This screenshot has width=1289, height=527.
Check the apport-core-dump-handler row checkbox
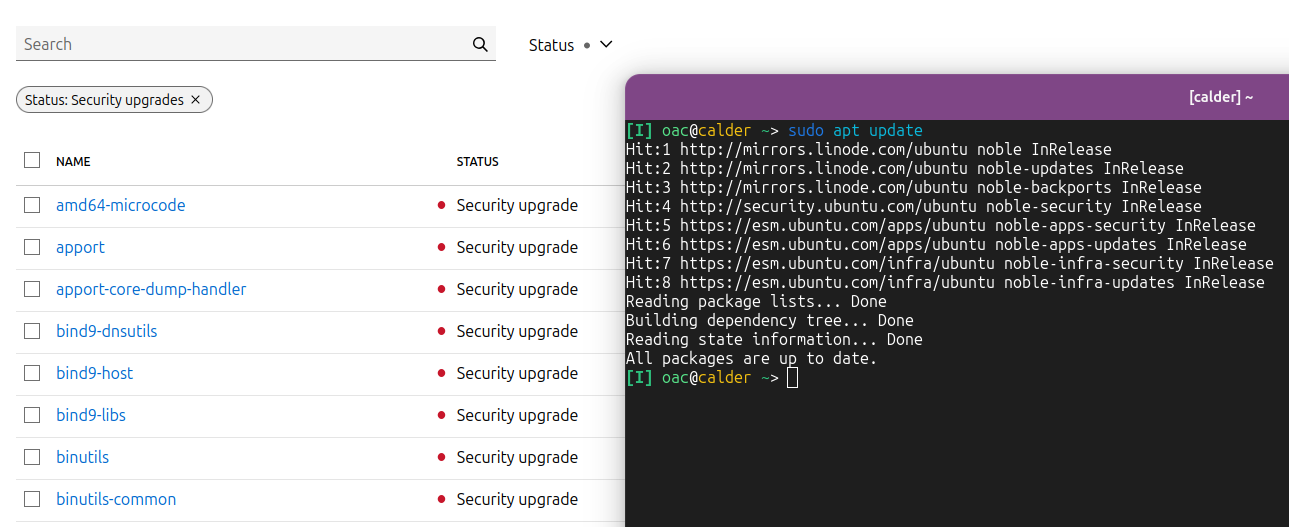coord(32,289)
